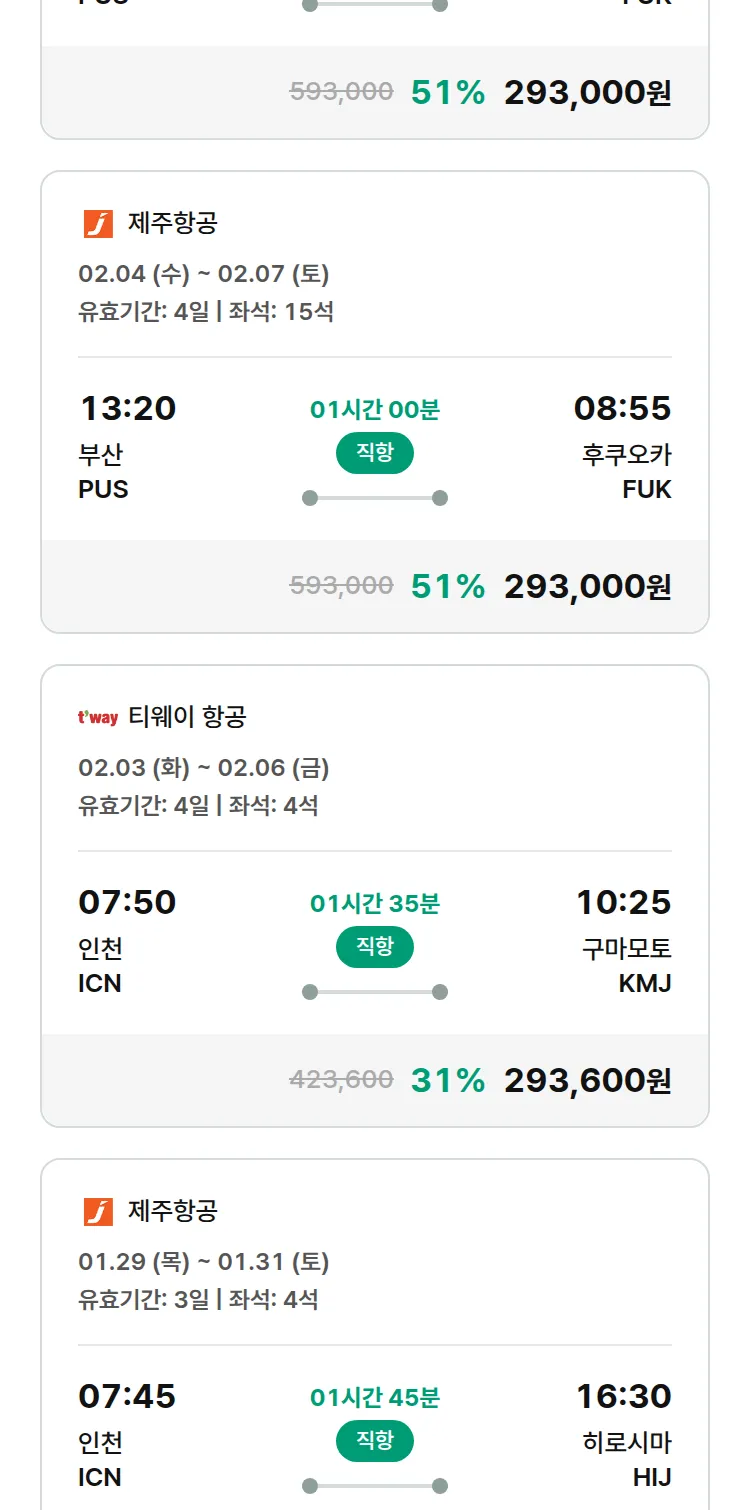Click date range 01.29 (목) ~ 01.31 (토)
Screen dimensions: 750x1510
point(204,1262)
